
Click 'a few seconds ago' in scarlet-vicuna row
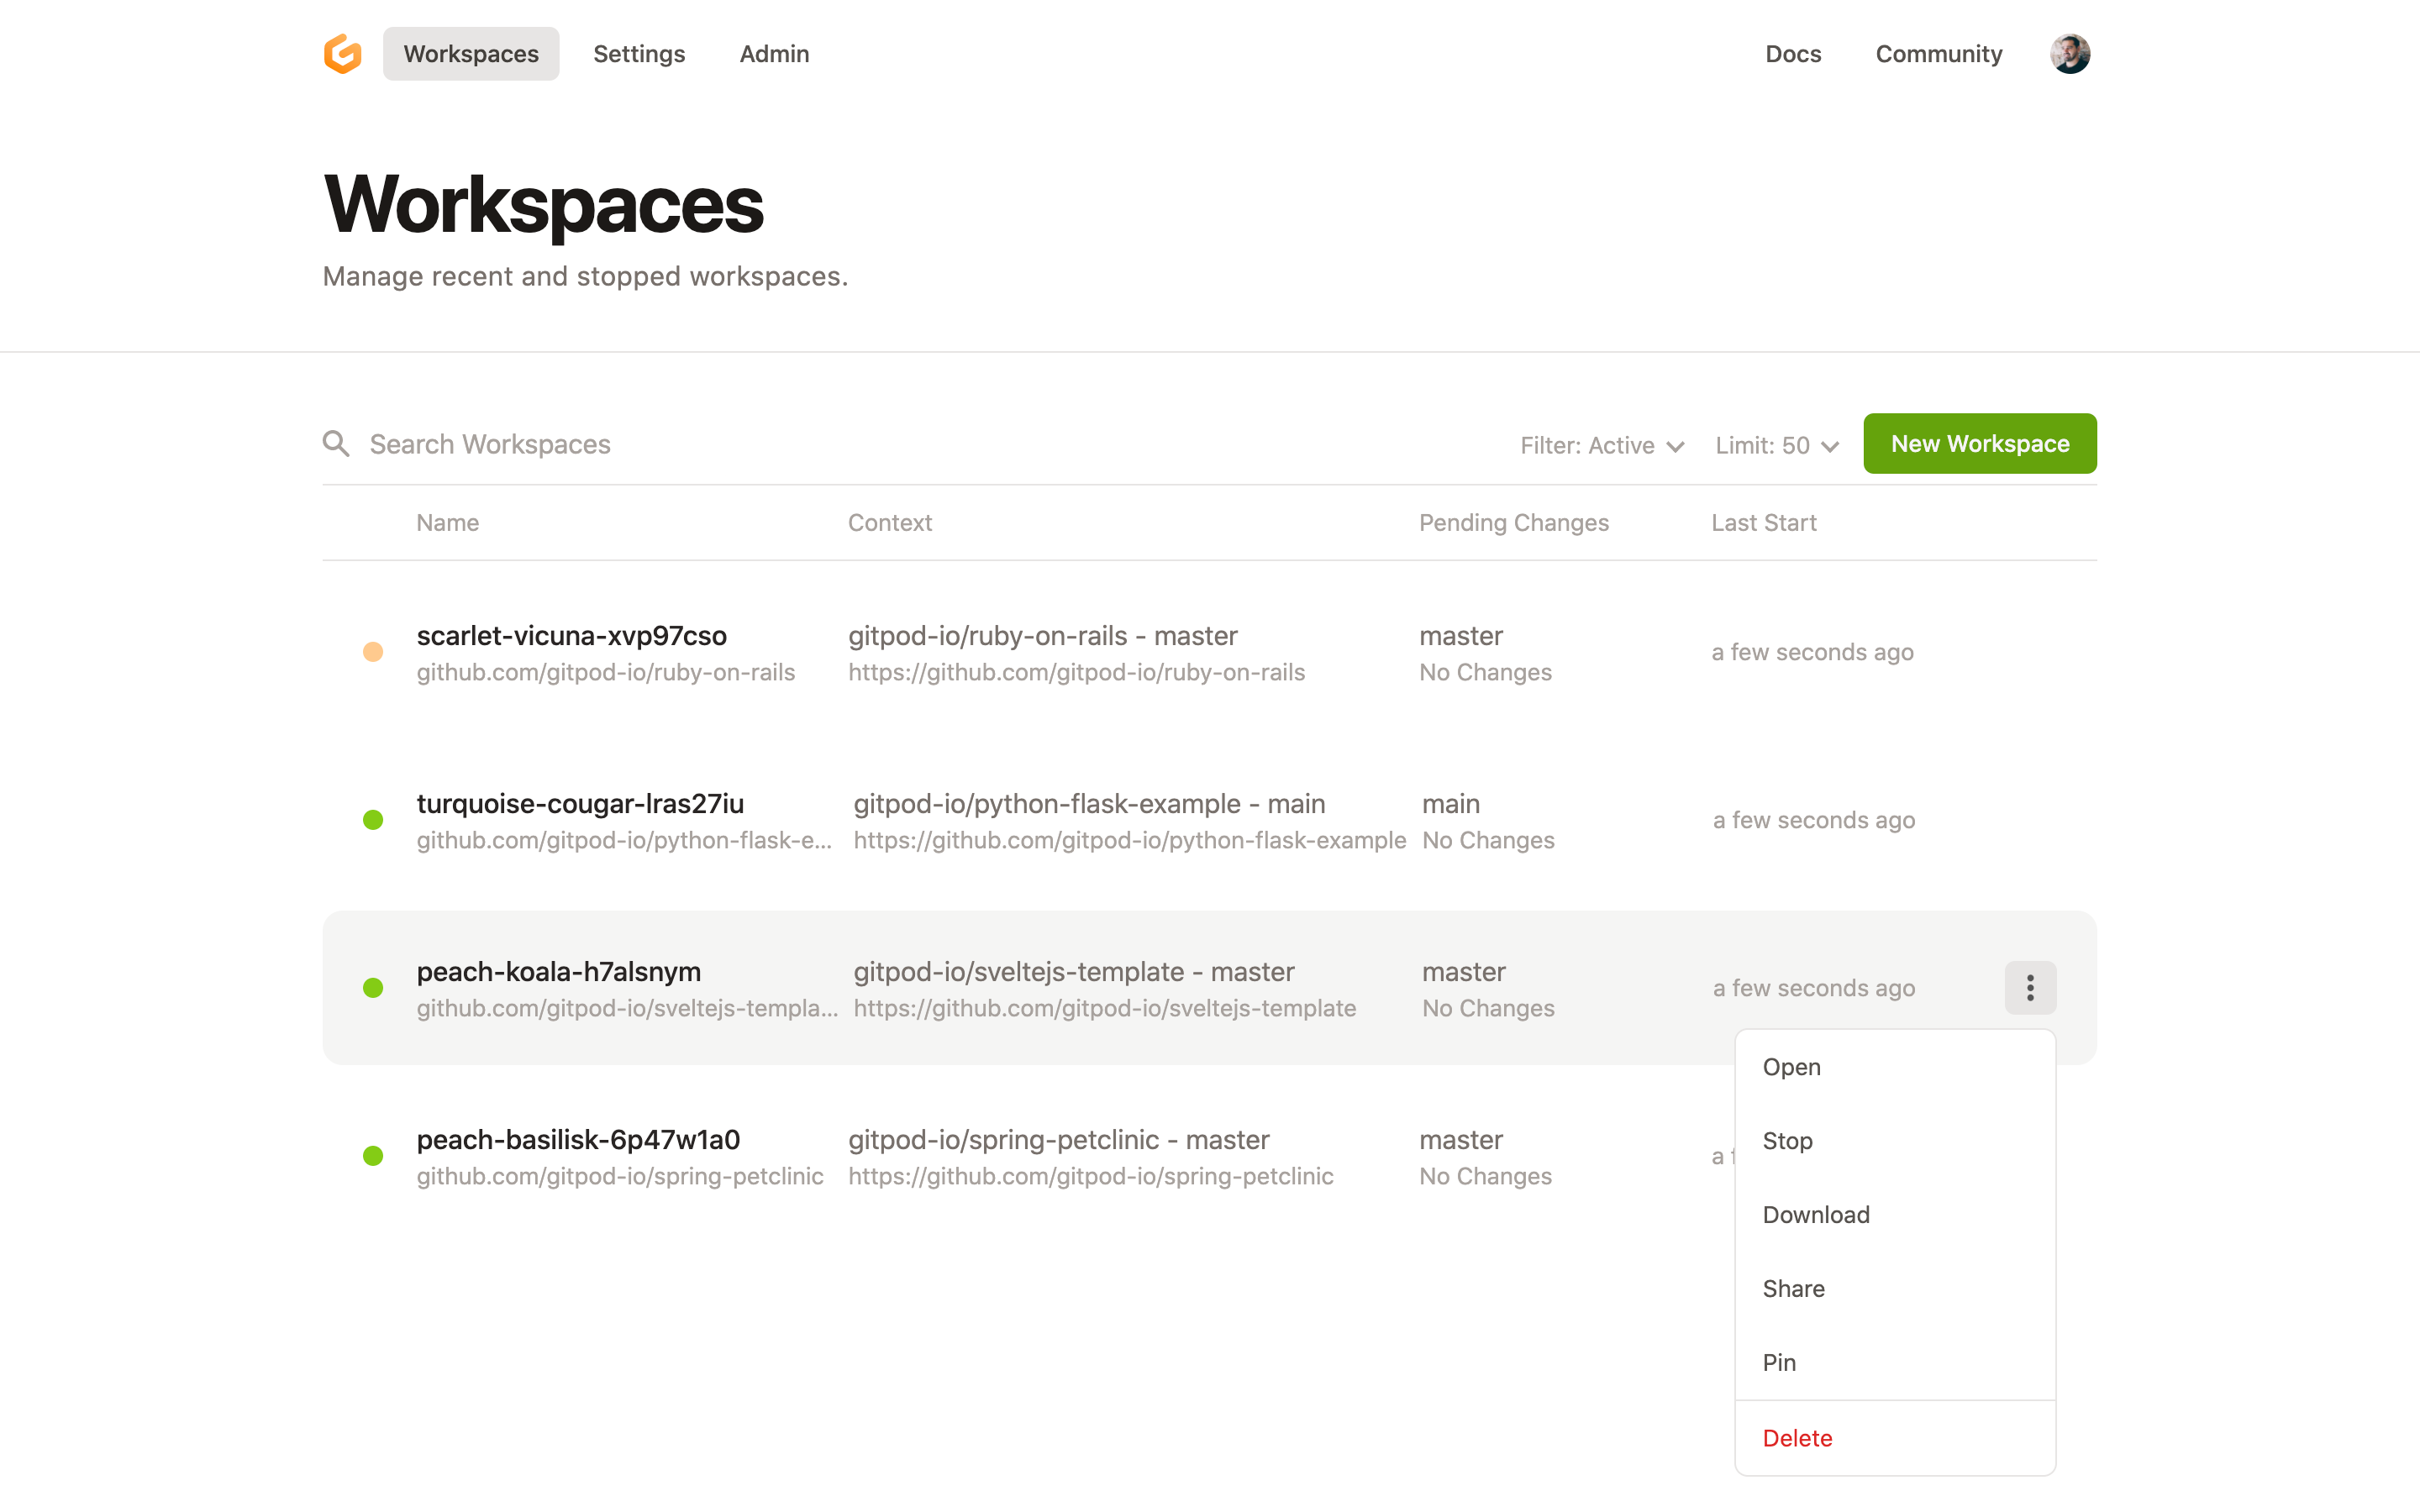click(x=1812, y=652)
